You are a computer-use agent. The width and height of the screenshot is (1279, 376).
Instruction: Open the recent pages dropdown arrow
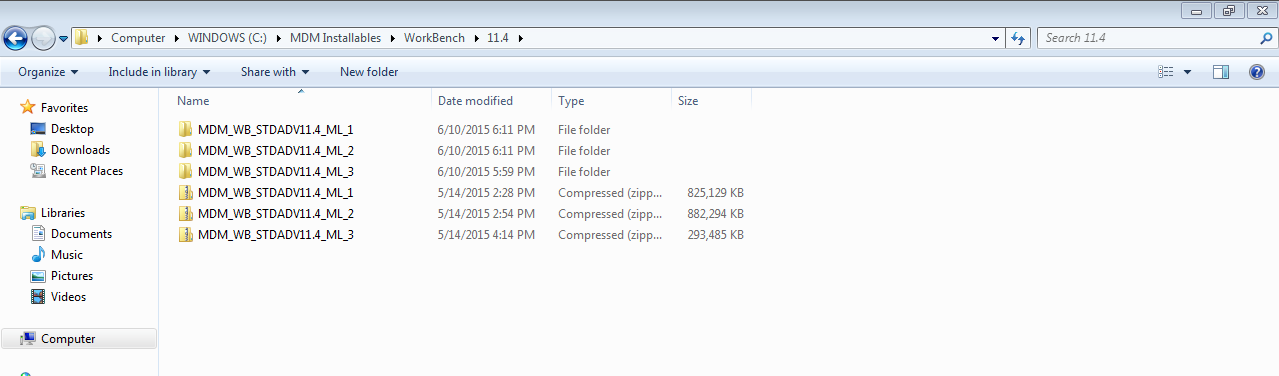coord(64,39)
